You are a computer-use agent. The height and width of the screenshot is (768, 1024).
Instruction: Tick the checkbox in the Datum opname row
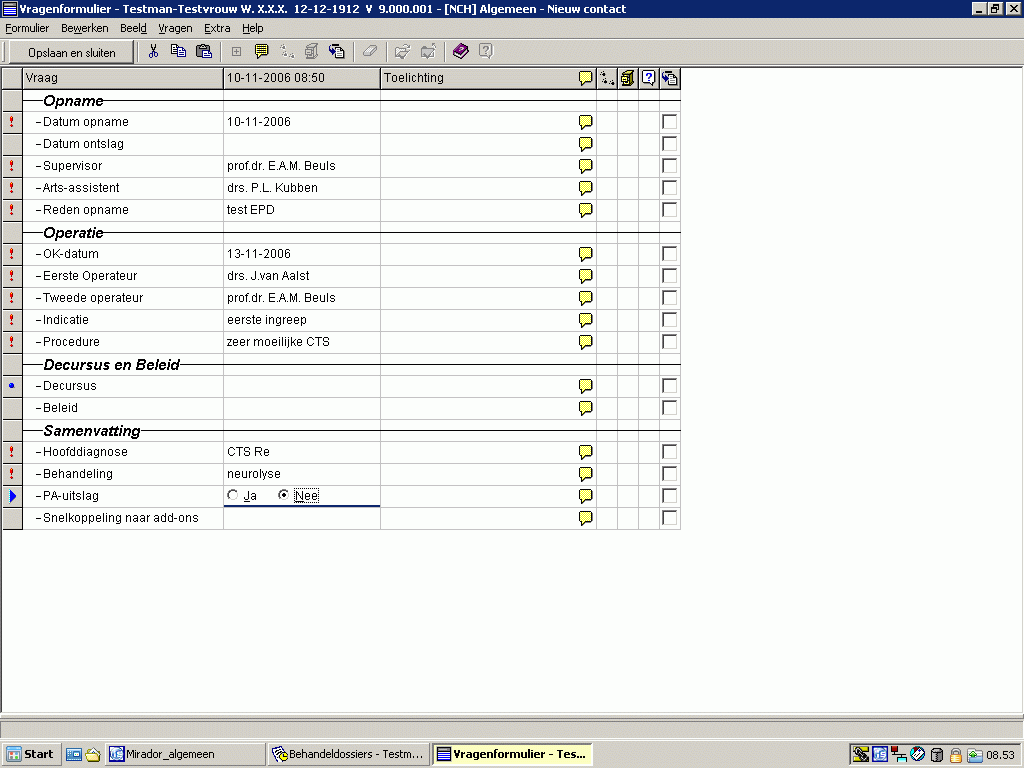pyautogui.click(x=670, y=122)
